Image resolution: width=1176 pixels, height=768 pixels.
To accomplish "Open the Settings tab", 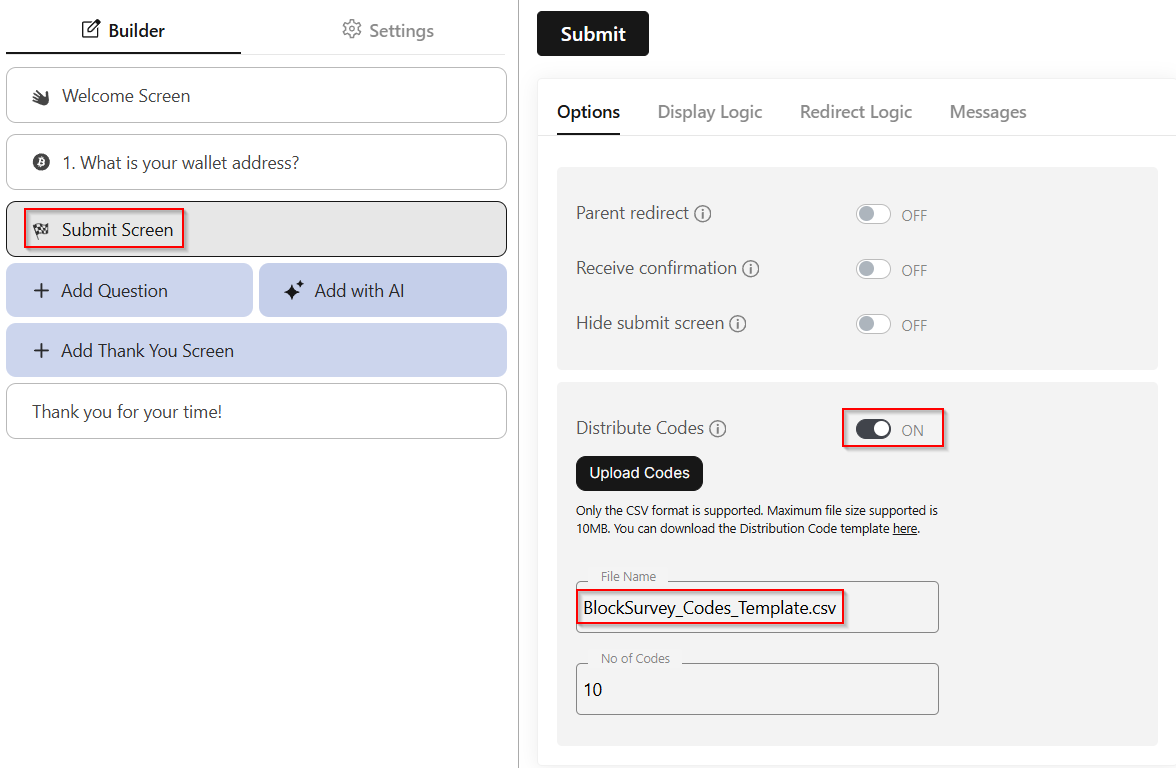I will coord(388,31).
